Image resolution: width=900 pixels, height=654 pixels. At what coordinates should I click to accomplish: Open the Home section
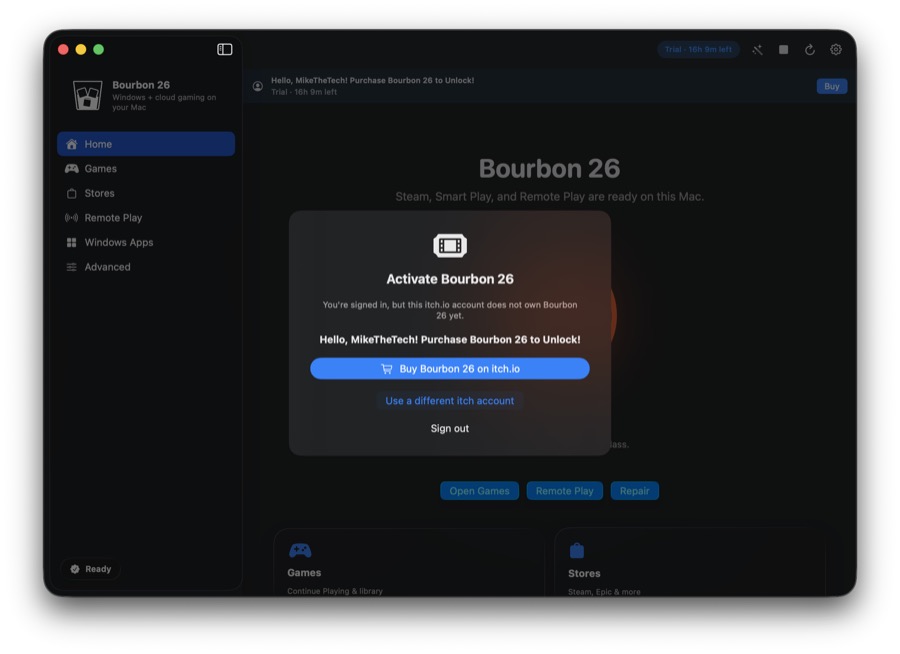tap(146, 144)
